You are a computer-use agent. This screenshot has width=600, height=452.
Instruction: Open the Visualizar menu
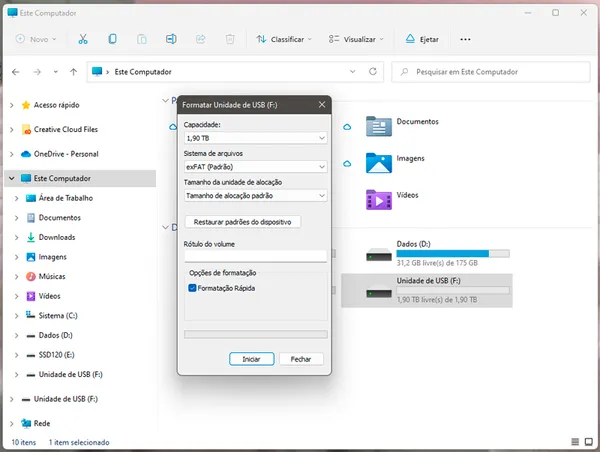[352, 39]
